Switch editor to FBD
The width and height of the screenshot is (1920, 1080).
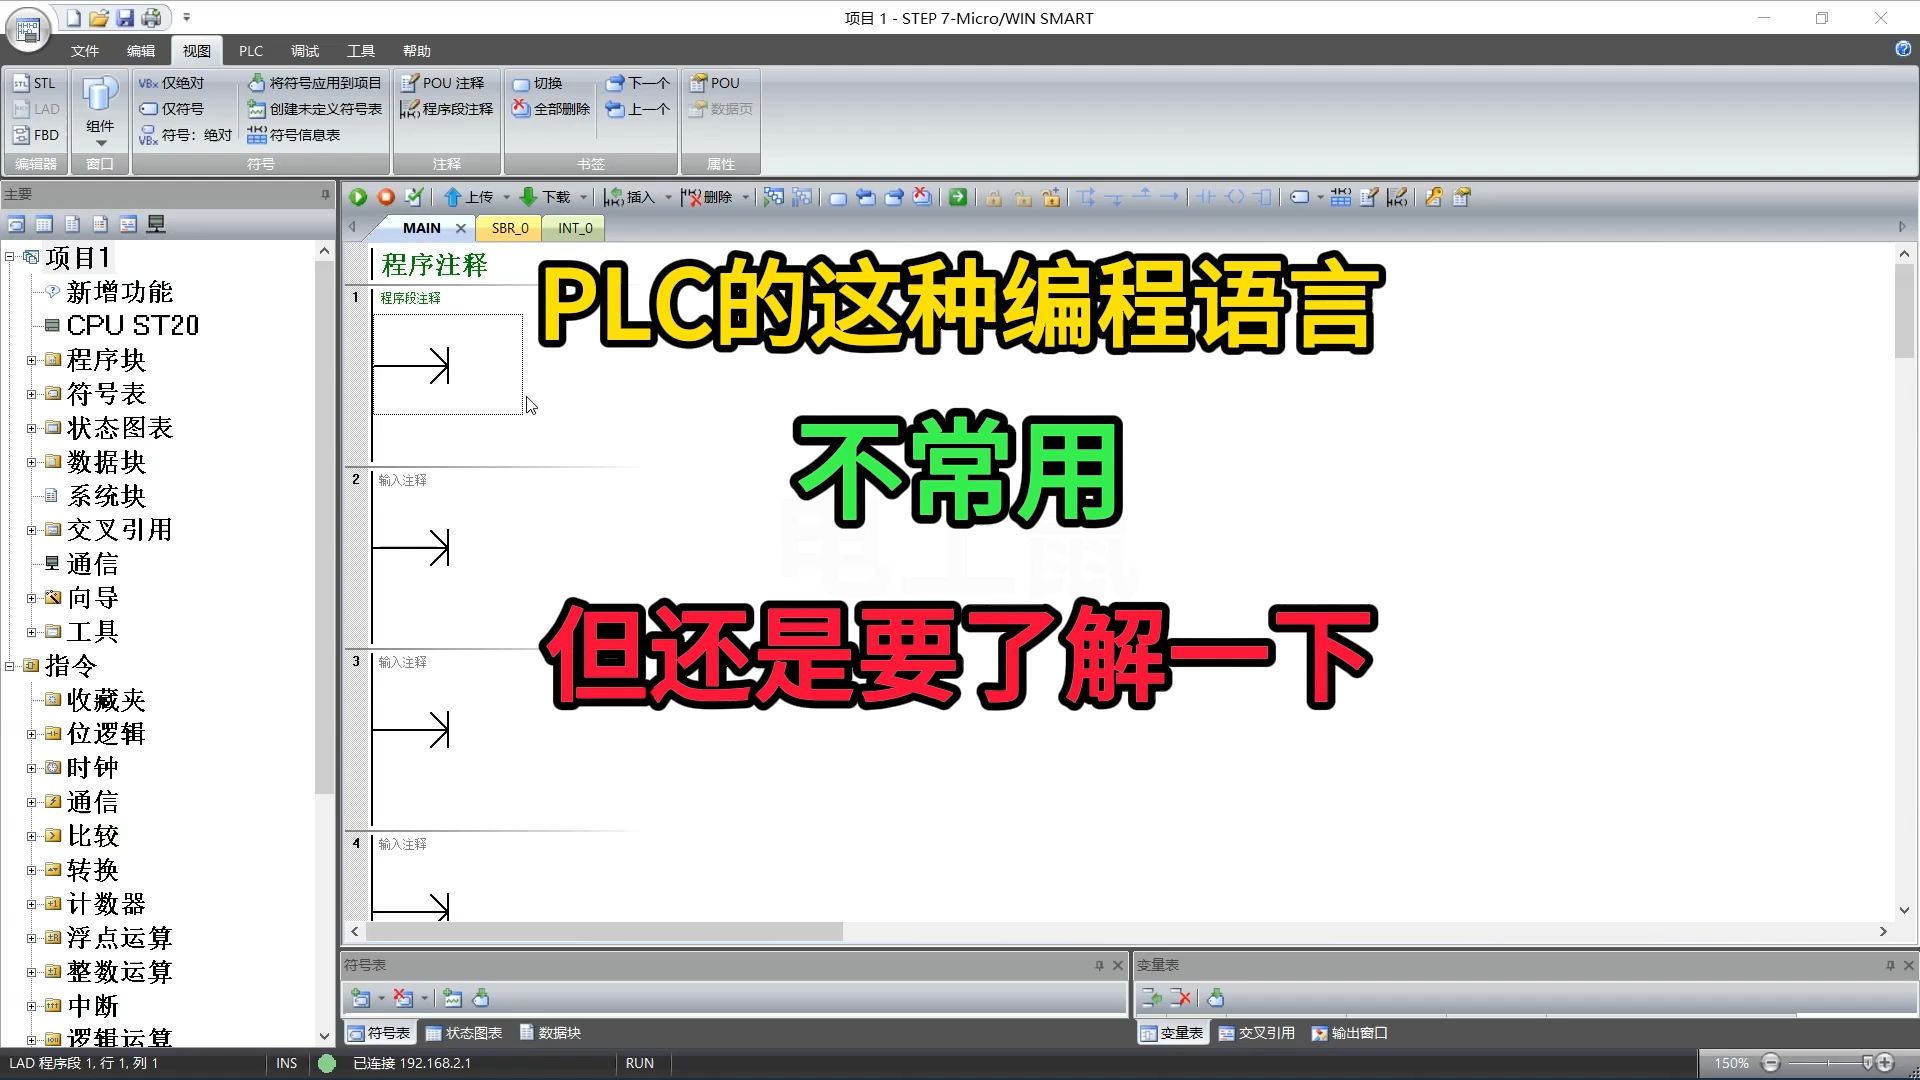click(x=35, y=135)
